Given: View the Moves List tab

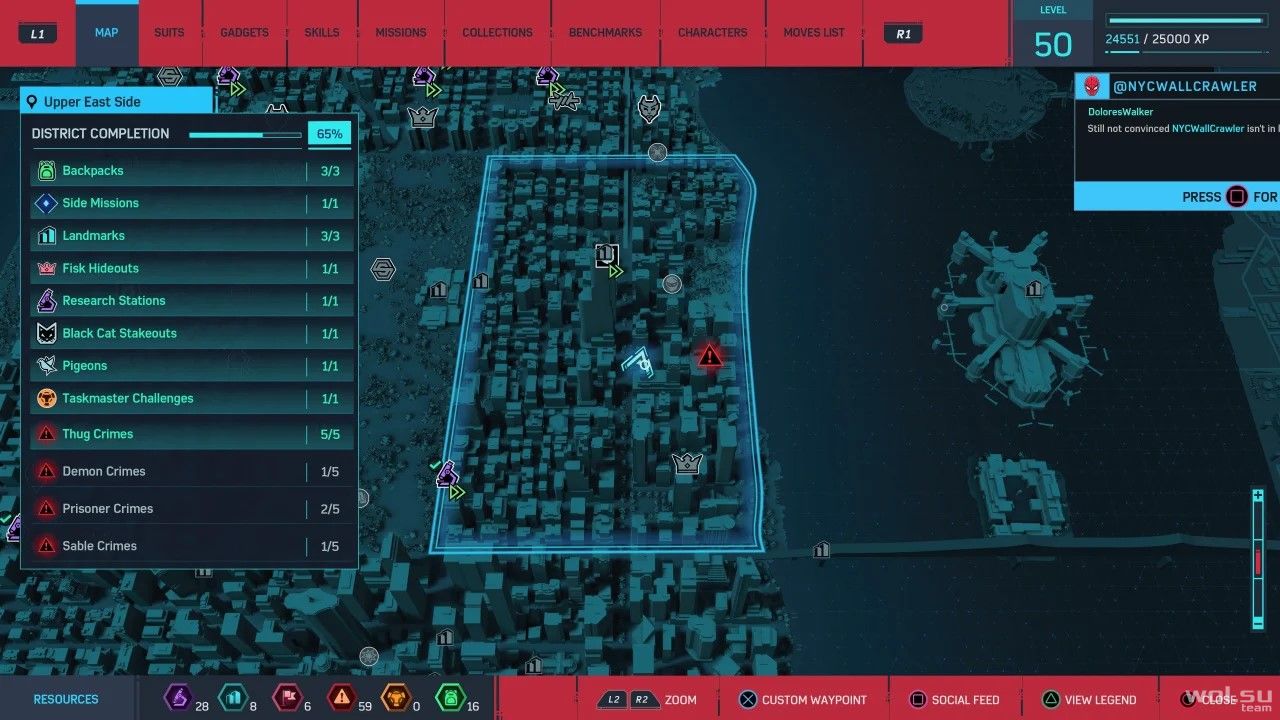Looking at the screenshot, I should click(814, 33).
